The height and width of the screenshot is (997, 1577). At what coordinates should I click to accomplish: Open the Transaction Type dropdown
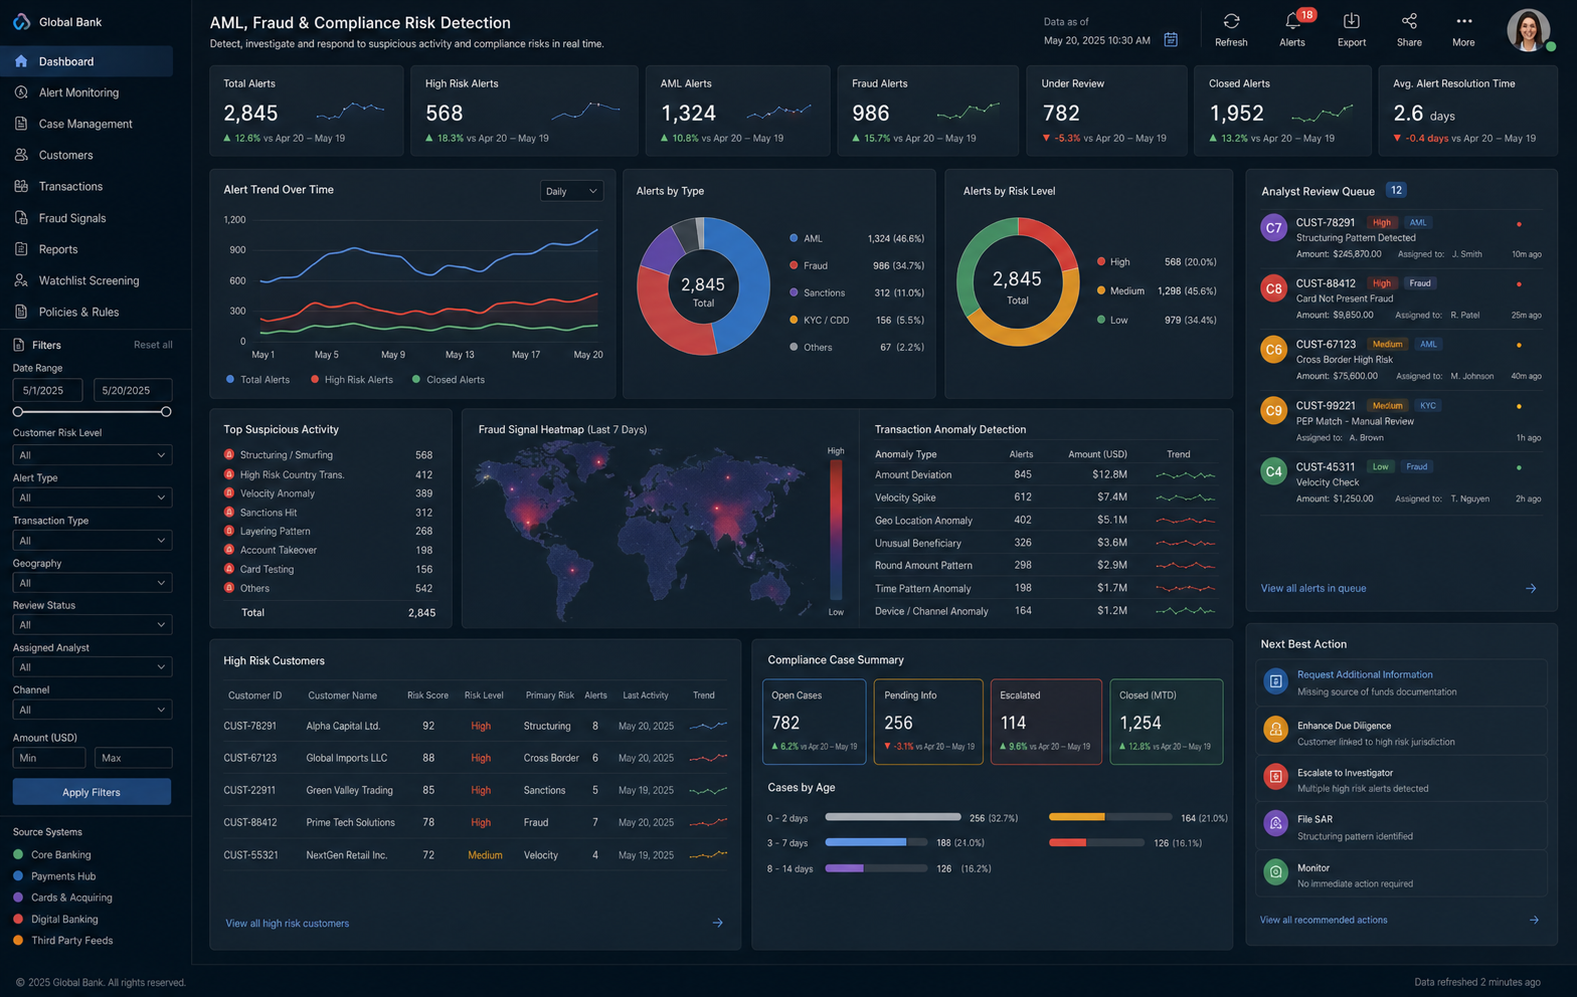91,540
